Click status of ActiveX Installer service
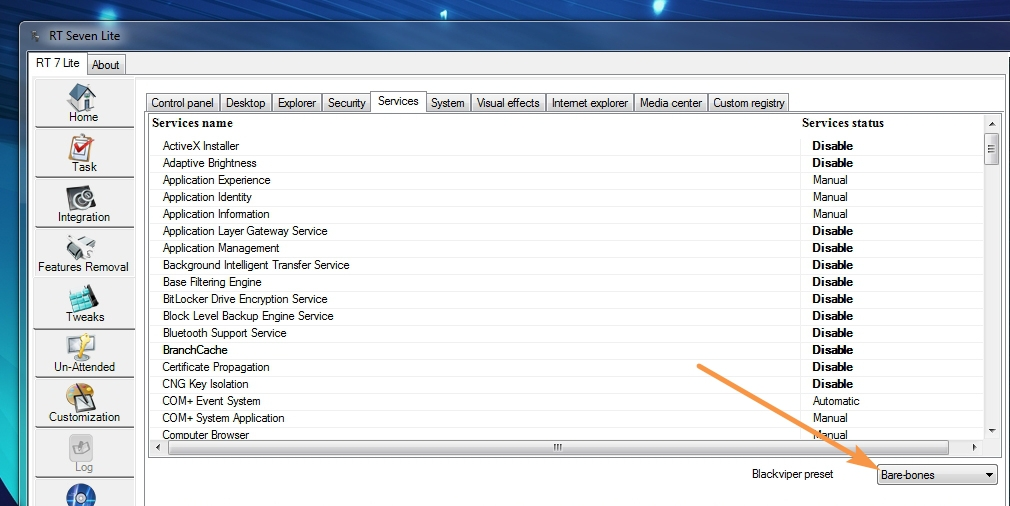Image resolution: width=1010 pixels, height=506 pixels. [x=832, y=146]
